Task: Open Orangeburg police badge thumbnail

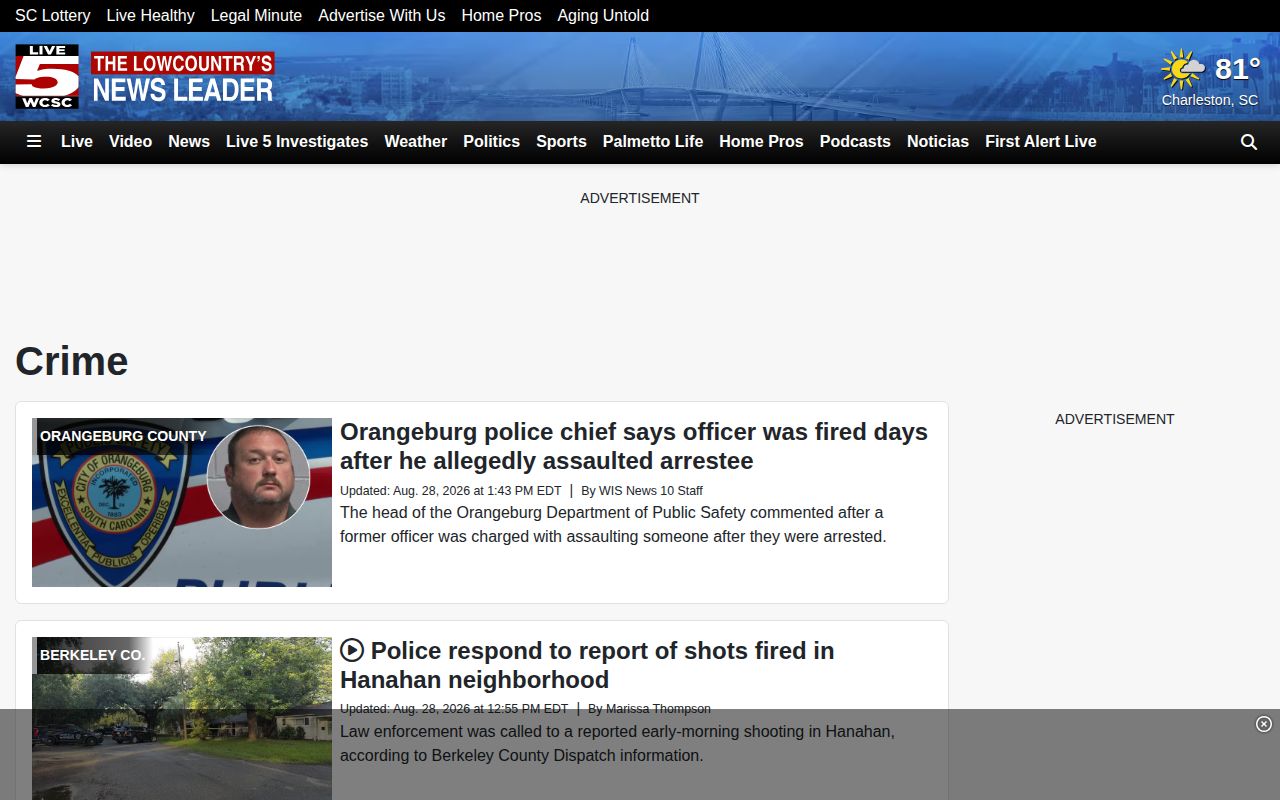Action: pos(182,502)
